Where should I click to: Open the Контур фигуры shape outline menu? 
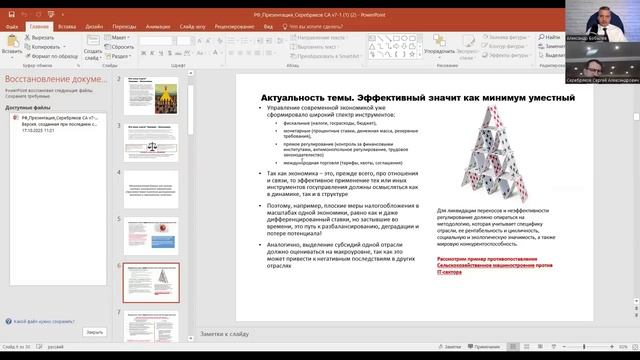[x=506, y=46]
